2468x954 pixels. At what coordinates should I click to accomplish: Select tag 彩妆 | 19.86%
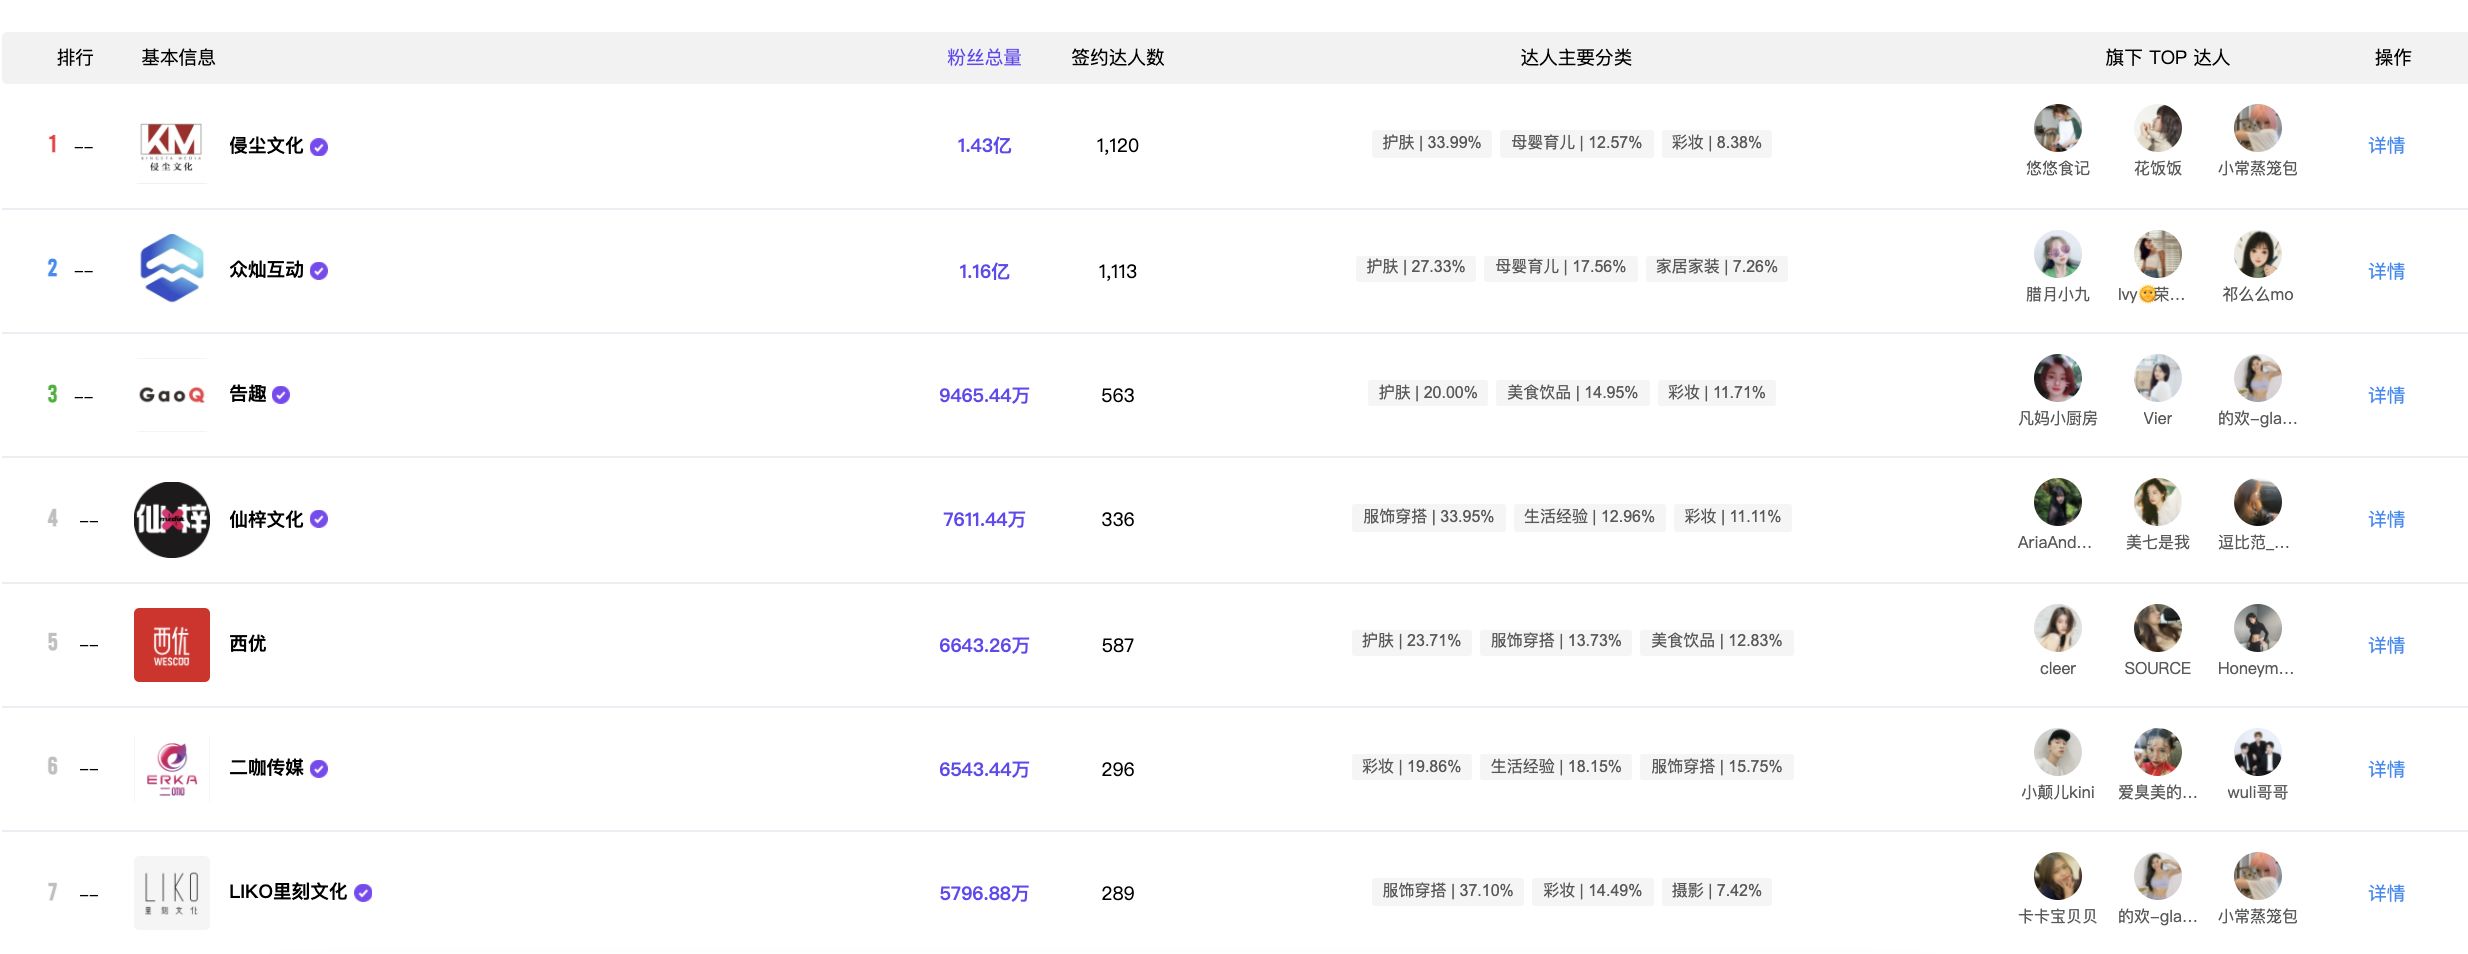click(1411, 767)
